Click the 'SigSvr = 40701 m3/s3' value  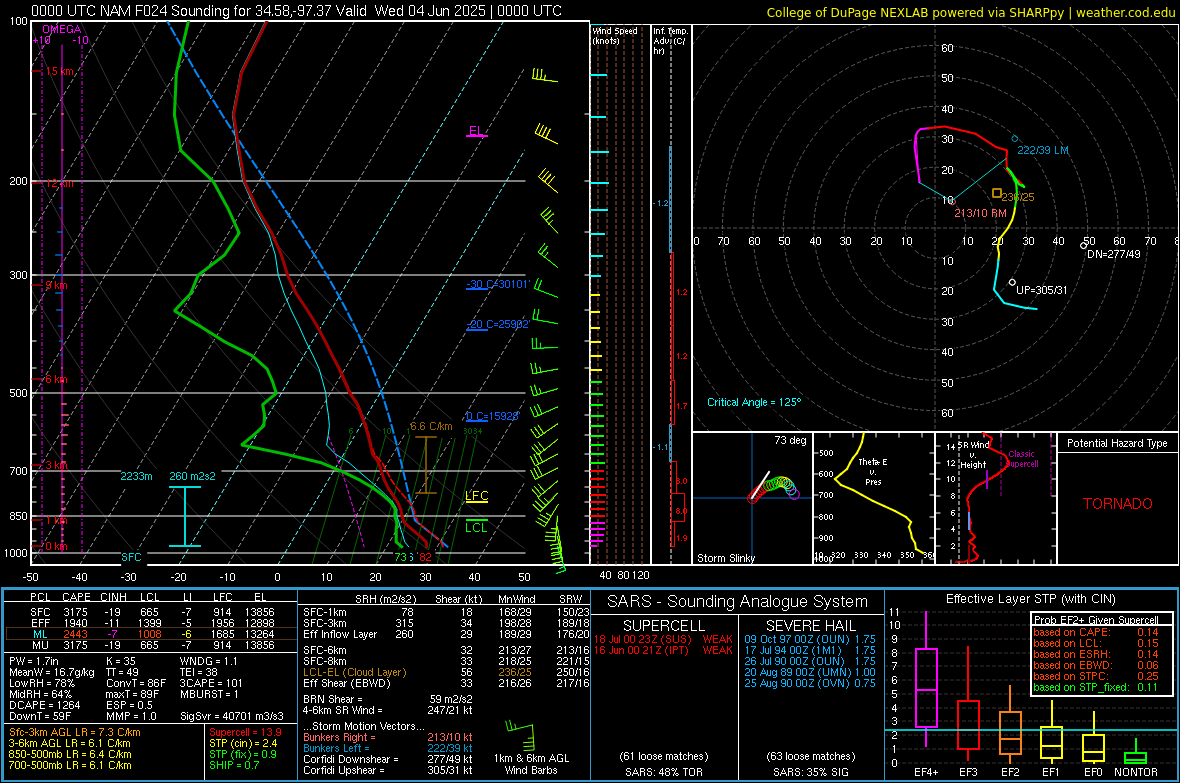(232, 717)
